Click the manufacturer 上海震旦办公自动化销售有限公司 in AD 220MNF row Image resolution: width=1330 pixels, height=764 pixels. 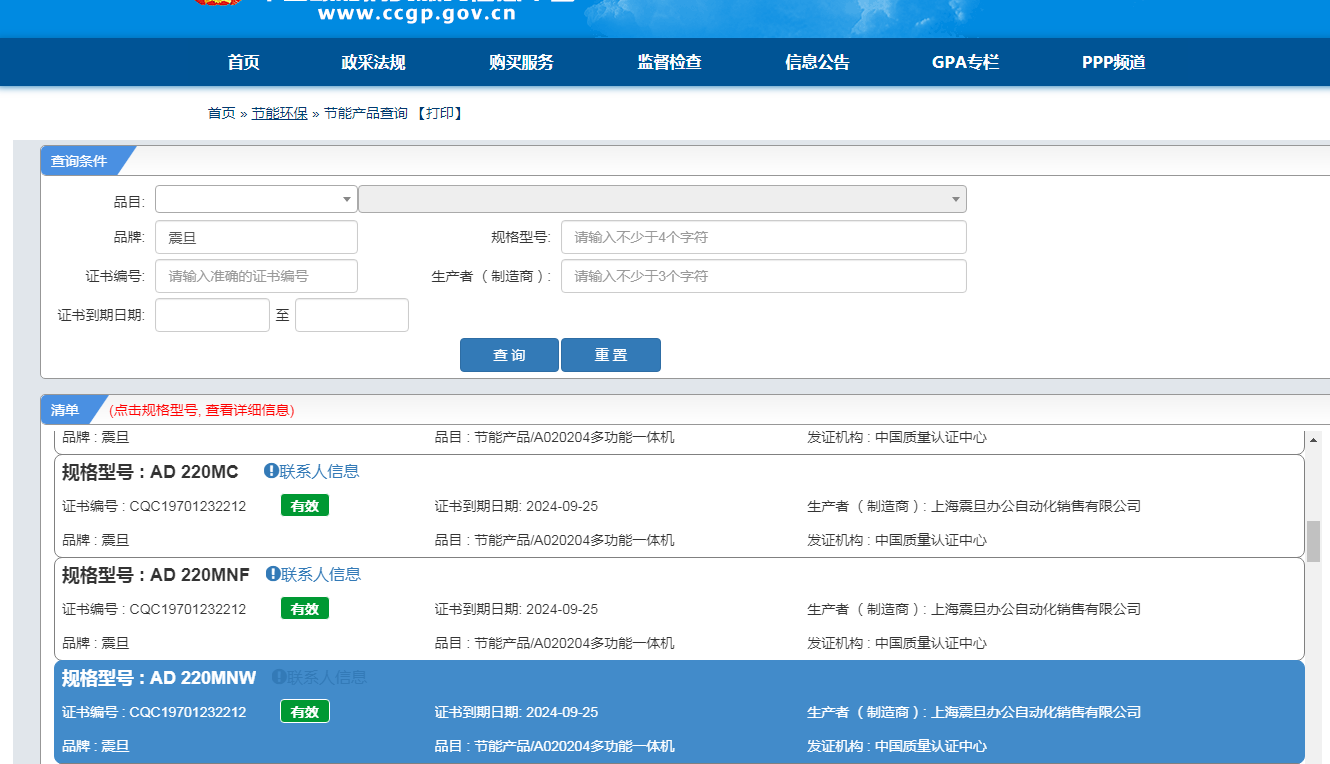1036,609
